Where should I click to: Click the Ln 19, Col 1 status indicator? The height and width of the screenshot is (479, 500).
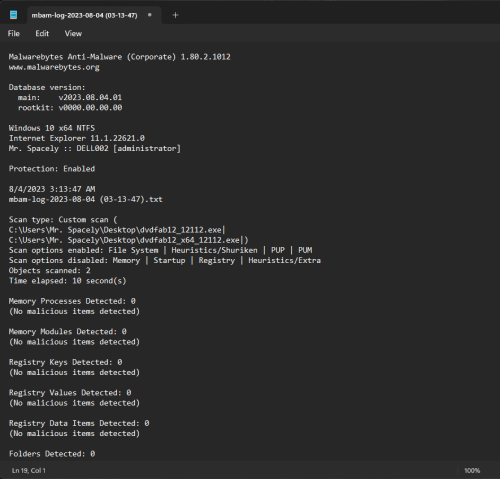[29, 471]
